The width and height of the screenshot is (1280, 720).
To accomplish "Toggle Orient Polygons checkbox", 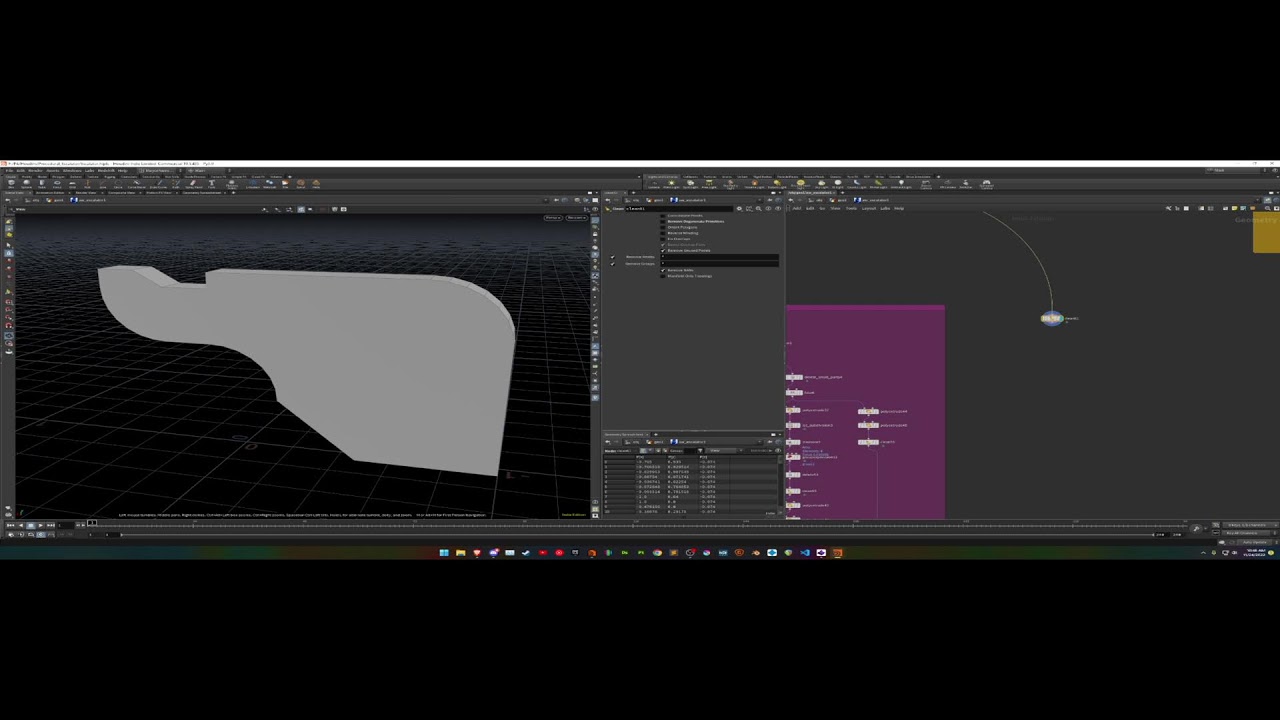I will coord(663,227).
